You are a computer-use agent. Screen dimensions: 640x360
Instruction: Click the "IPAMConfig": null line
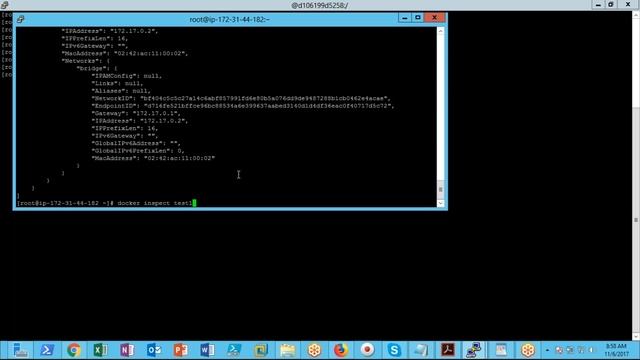[127, 76]
